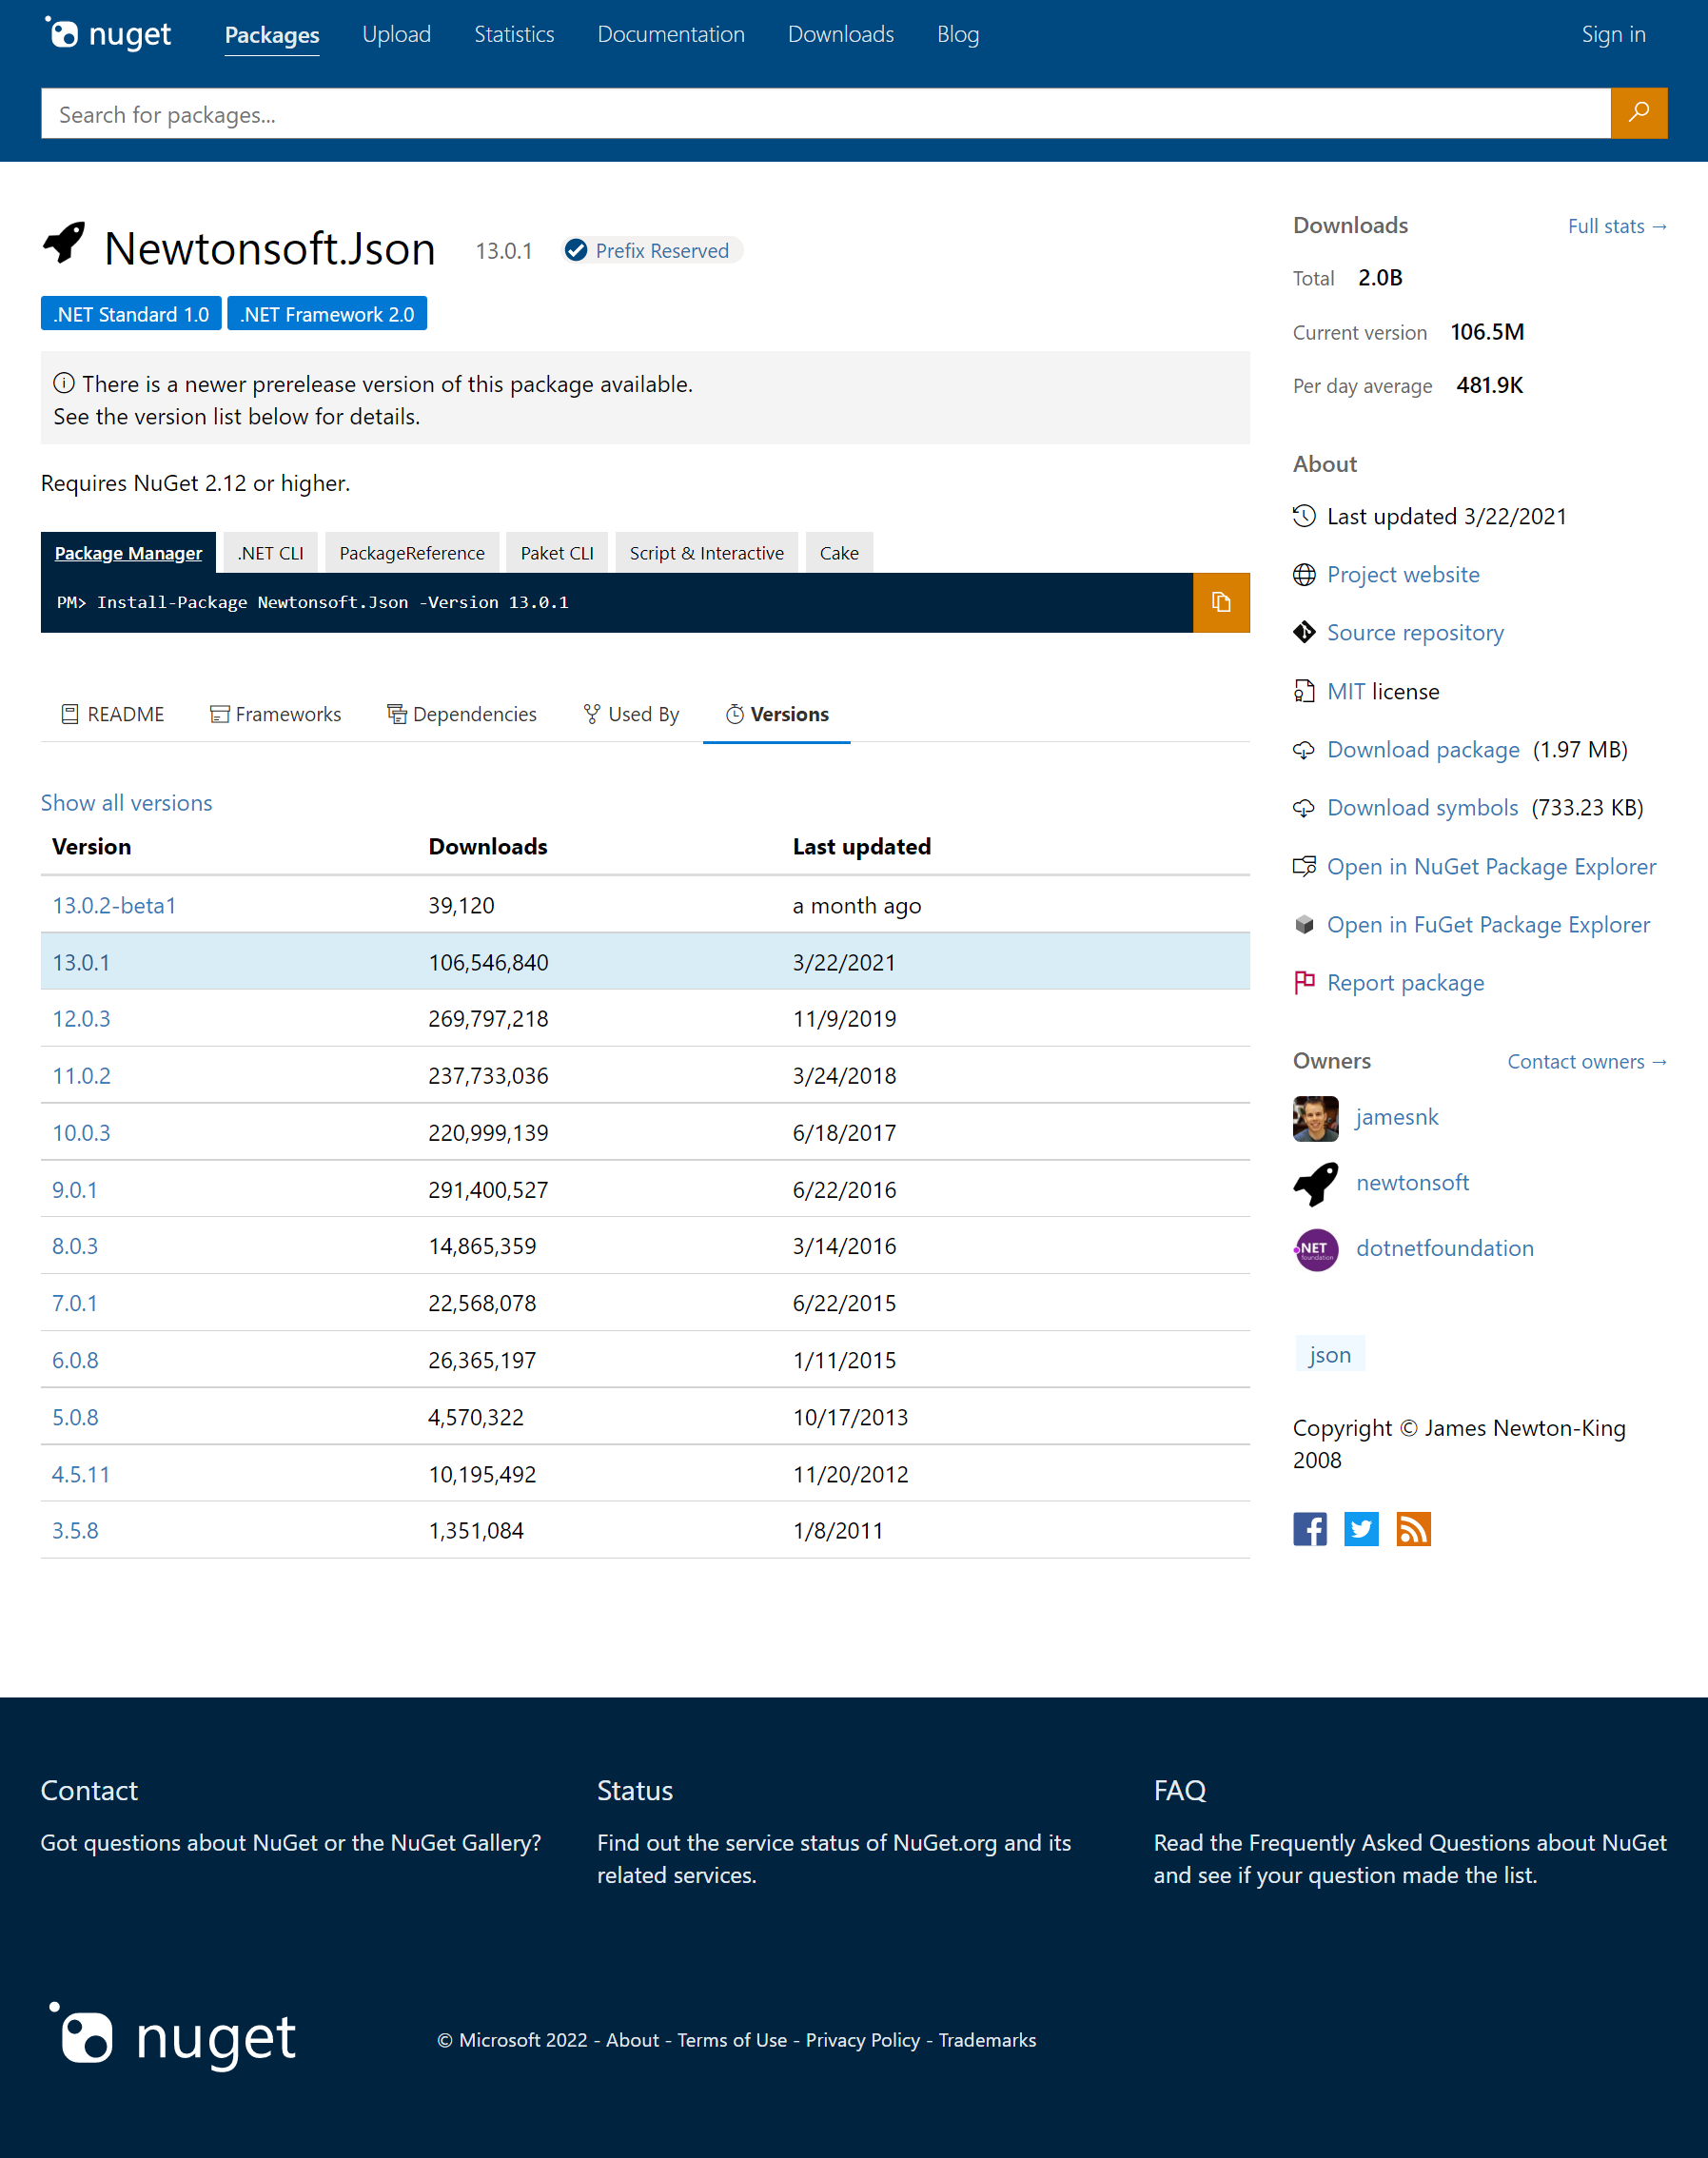Open version 9.0.1
This screenshot has width=1708, height=2158.
pyautogui.click(x=75, y=1189)
